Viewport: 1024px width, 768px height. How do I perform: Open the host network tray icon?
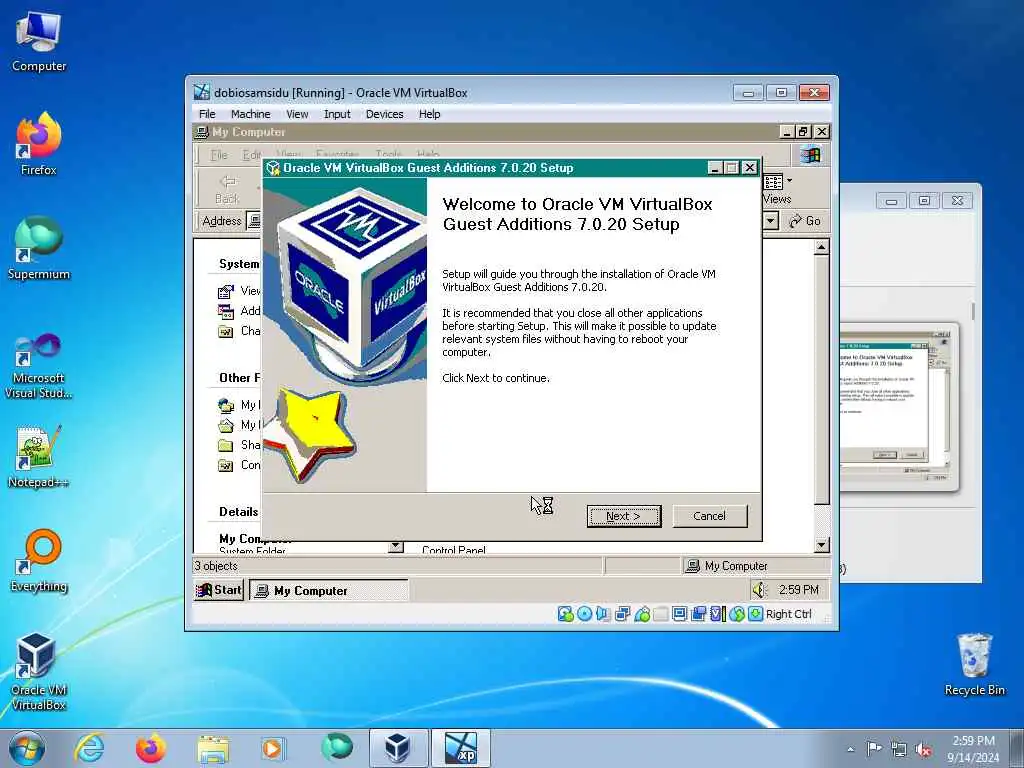[899, 750]
